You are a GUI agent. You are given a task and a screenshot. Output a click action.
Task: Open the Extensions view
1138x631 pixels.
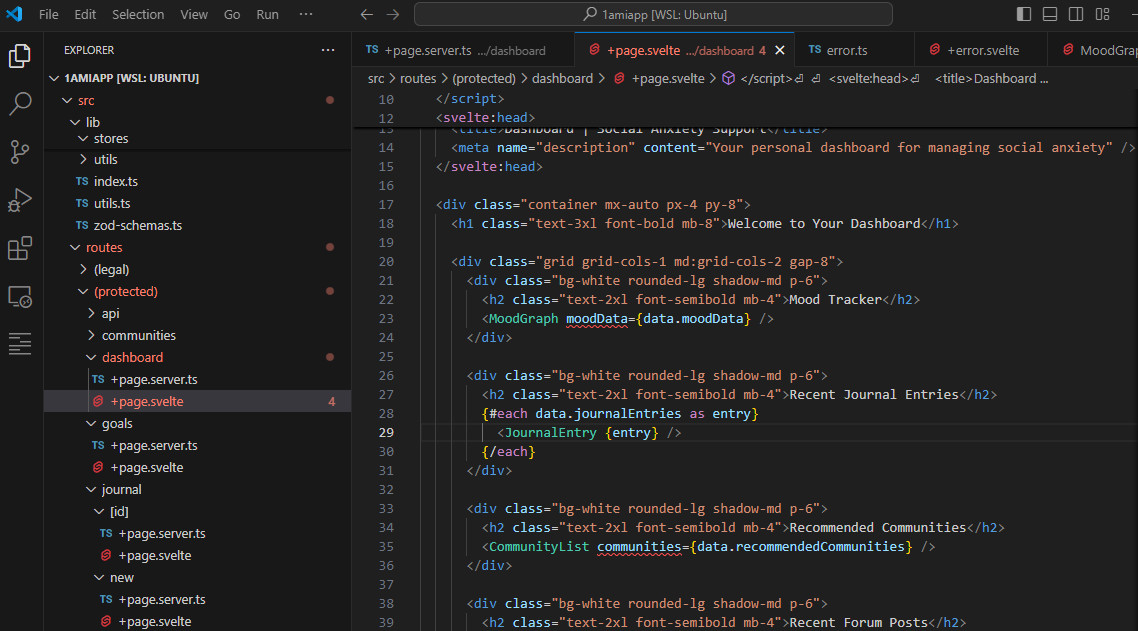pyautogui.click(x=20, y=248)
